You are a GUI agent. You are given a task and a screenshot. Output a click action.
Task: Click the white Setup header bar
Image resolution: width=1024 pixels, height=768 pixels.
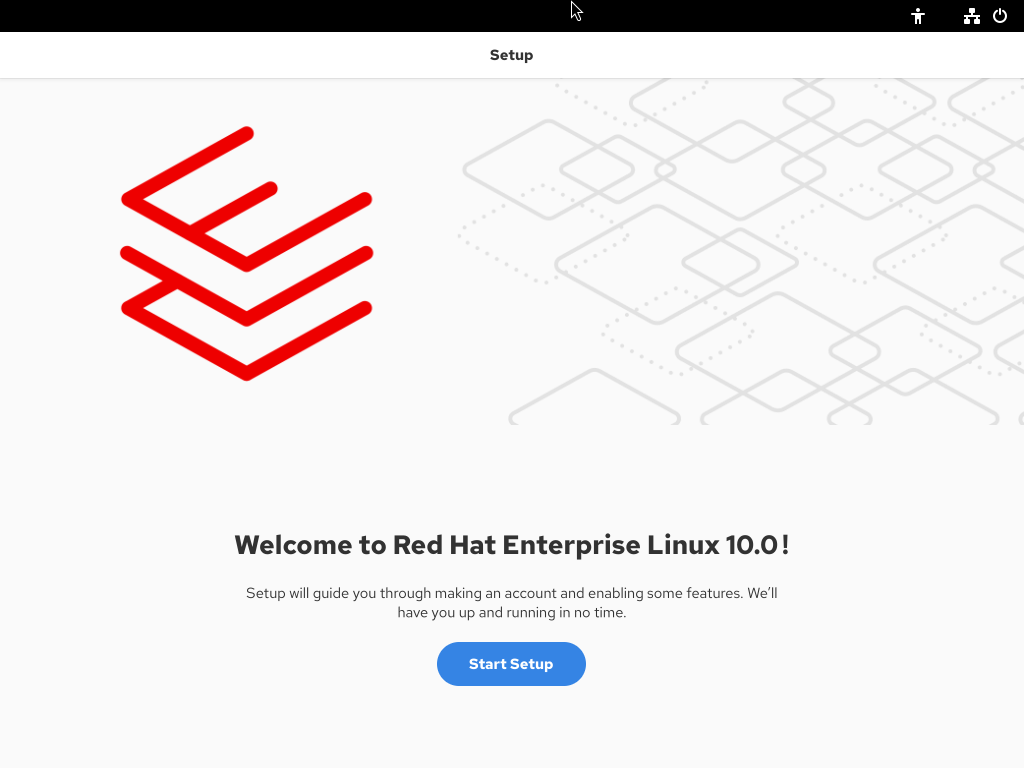[x=512, y=55]
